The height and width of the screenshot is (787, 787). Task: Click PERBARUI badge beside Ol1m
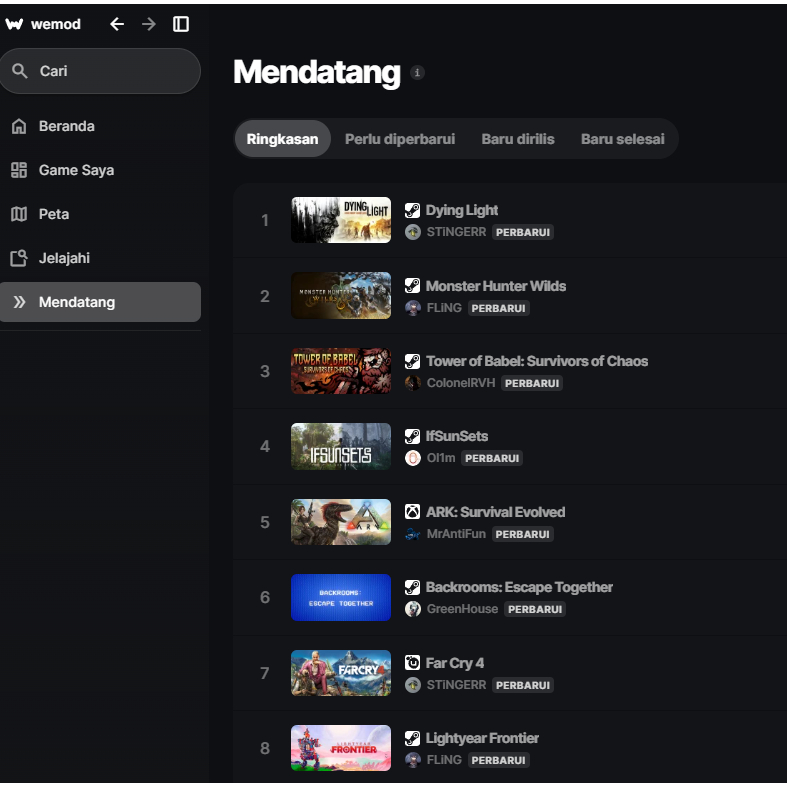492,458
